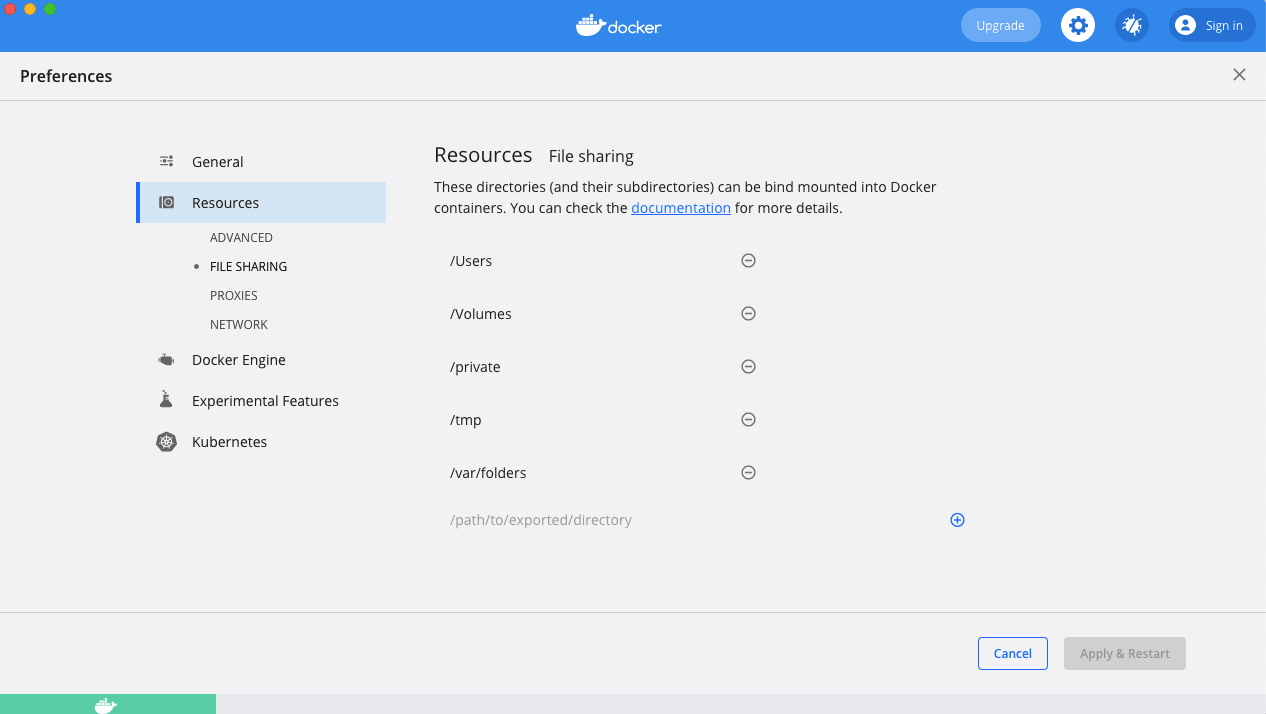The width and height of the screenshot is (1266, 714).
Task: Remove /Users from shared directories
Action: click(x=748, y=260)
